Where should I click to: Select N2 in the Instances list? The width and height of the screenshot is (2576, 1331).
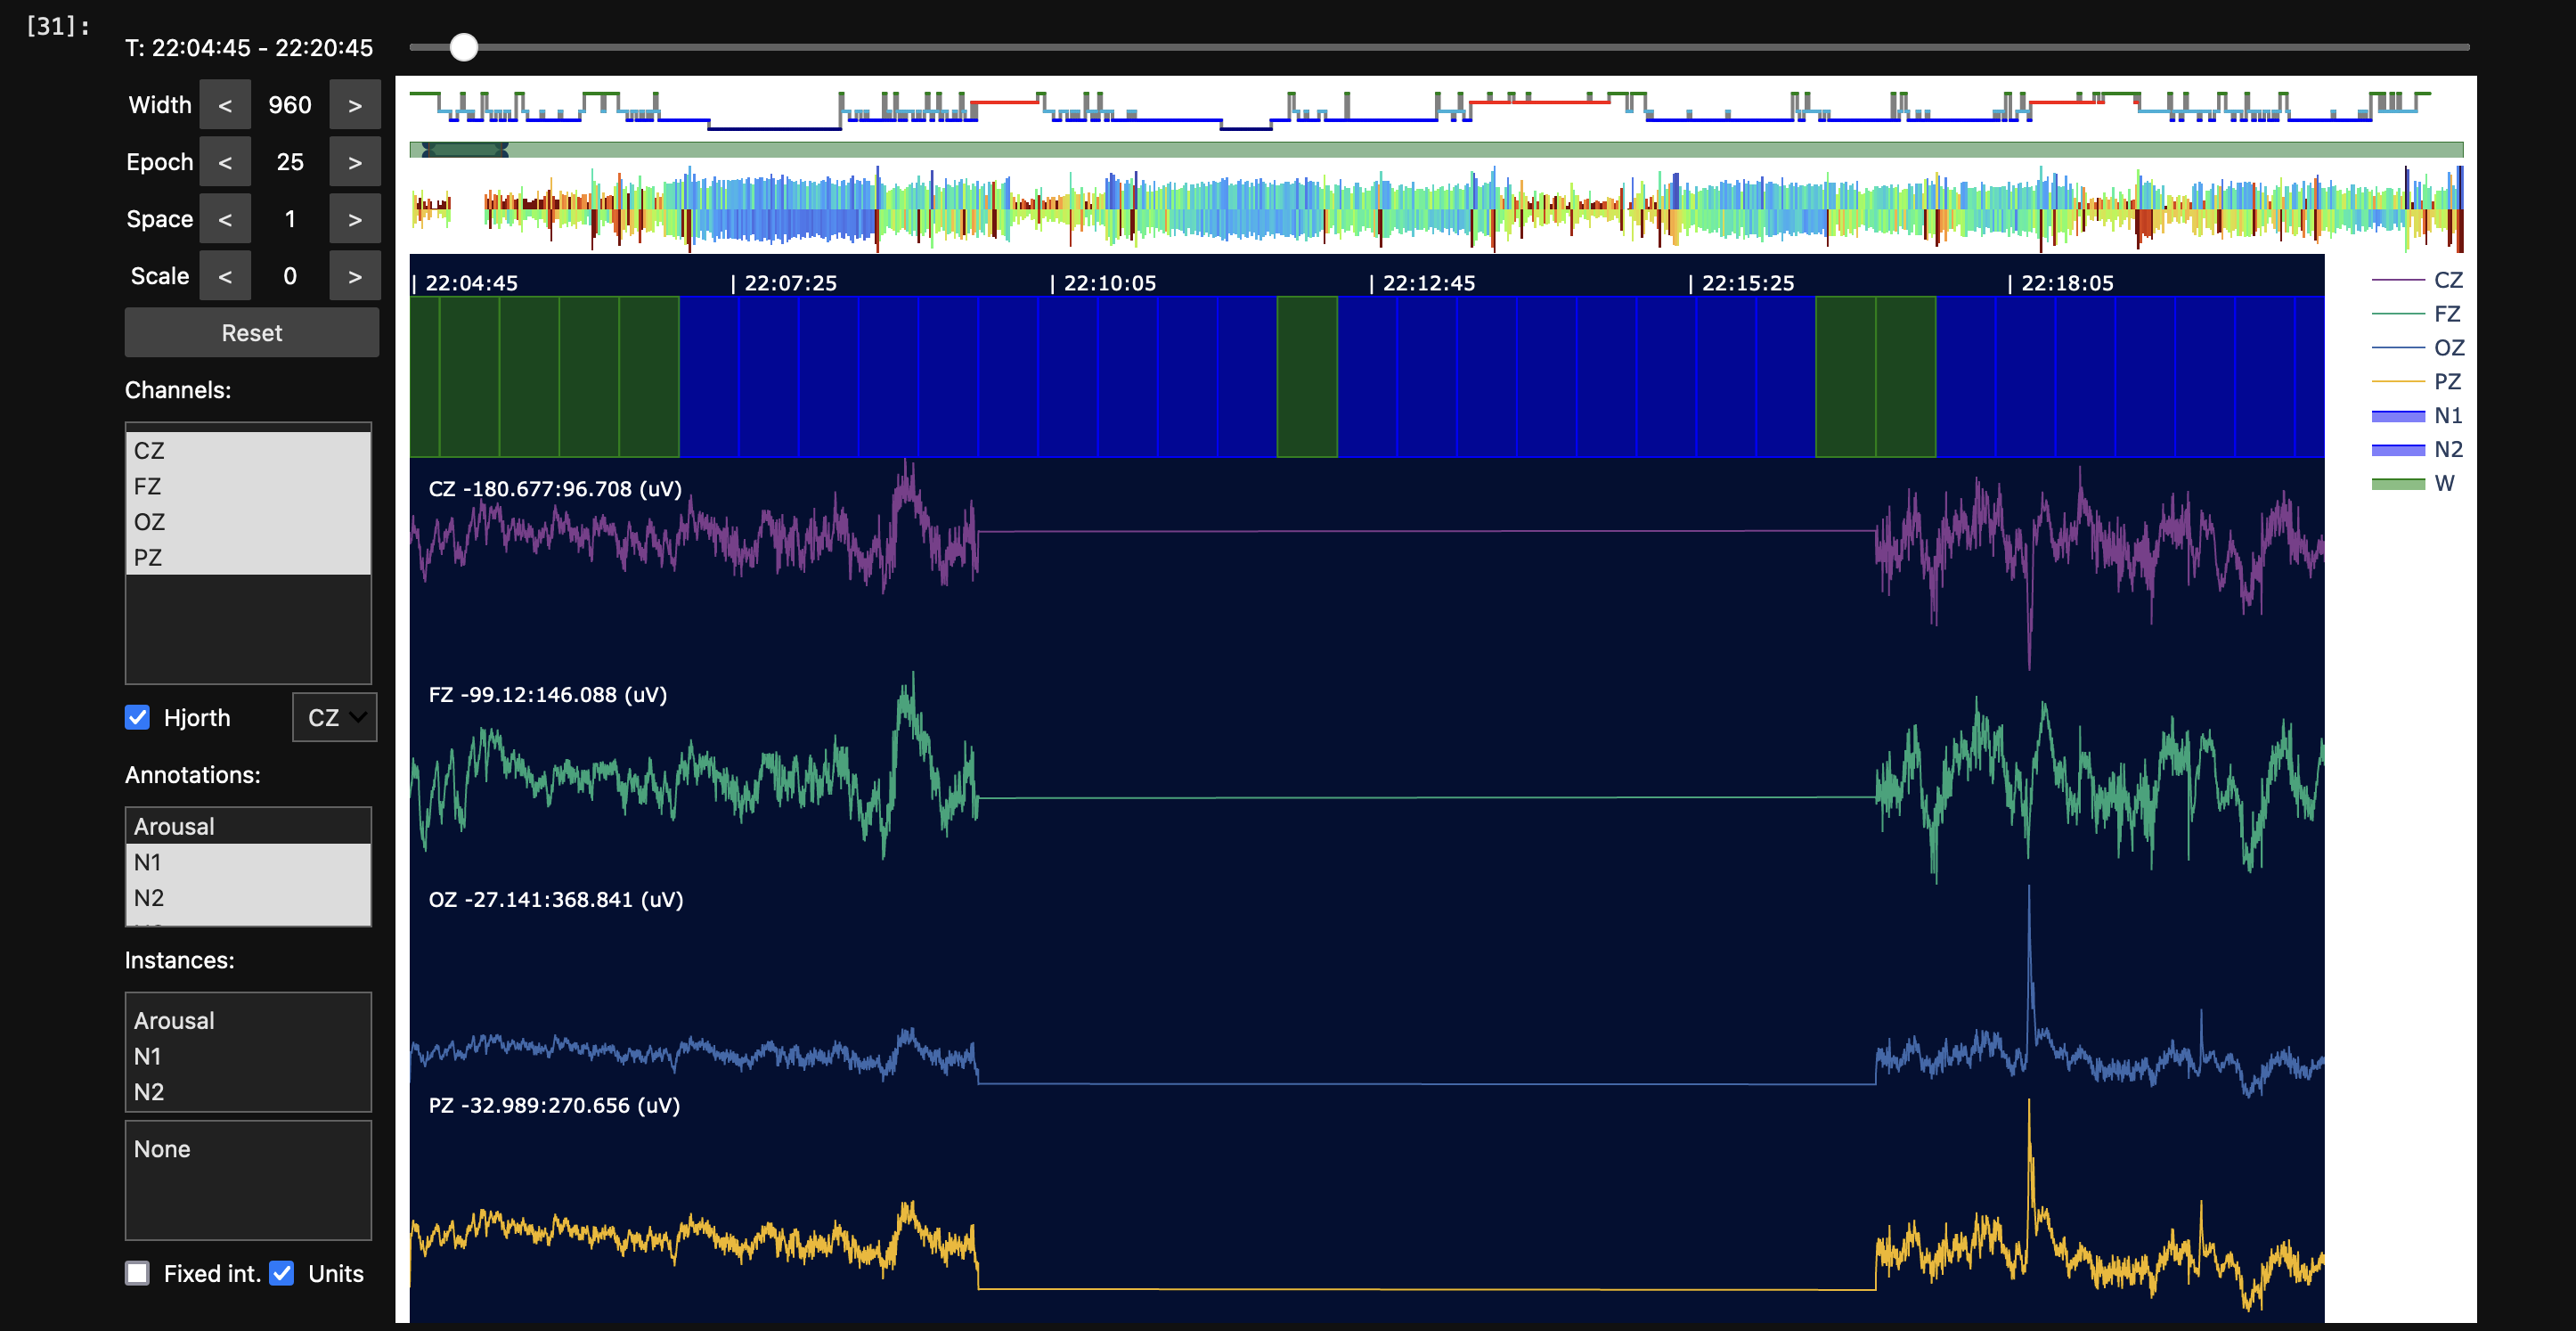(x=149, y=1092)
